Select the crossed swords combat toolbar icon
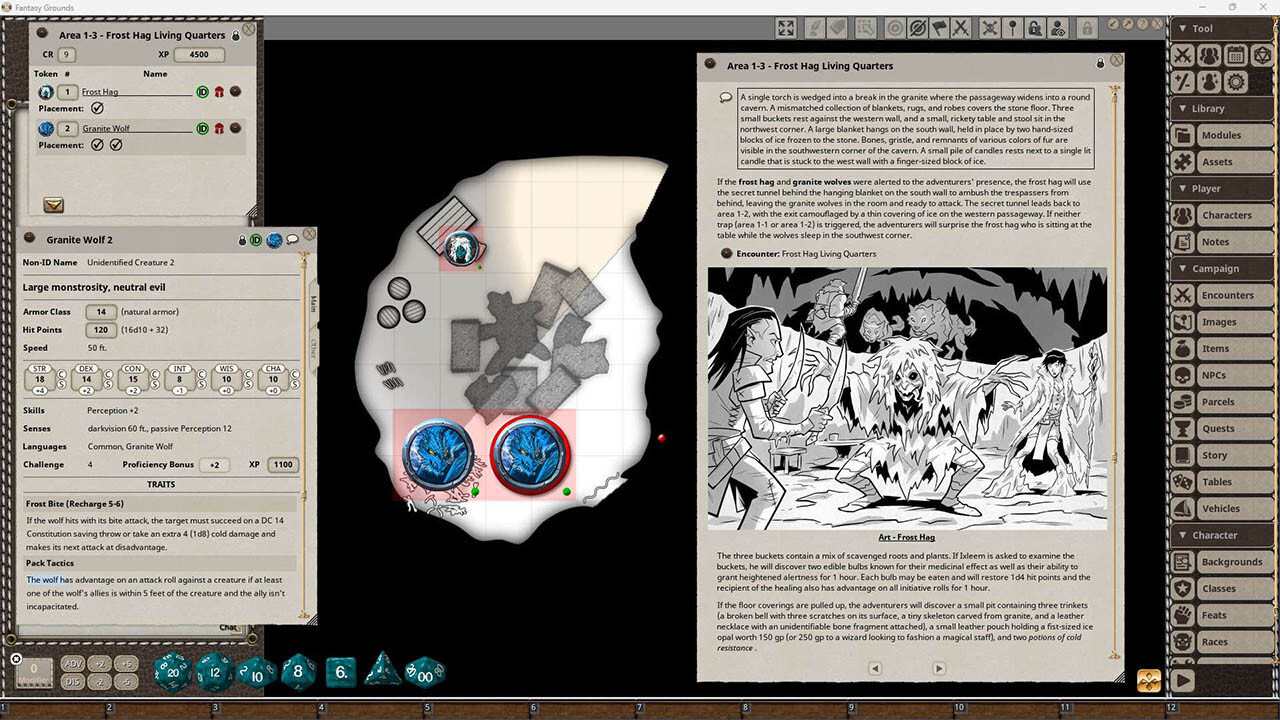 point(961,28)
